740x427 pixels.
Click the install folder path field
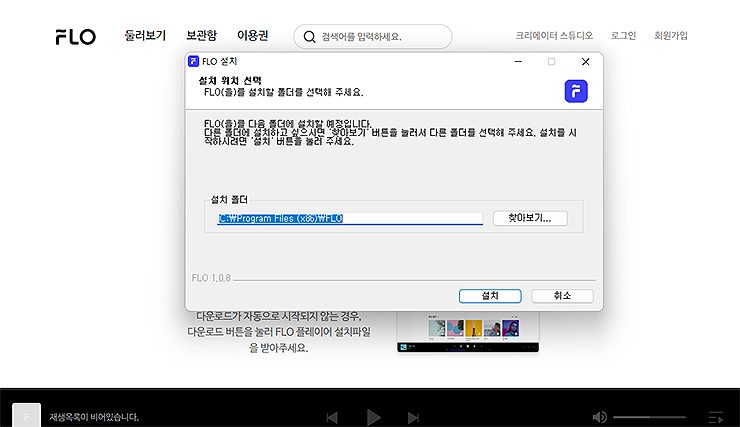coord(350,218)
